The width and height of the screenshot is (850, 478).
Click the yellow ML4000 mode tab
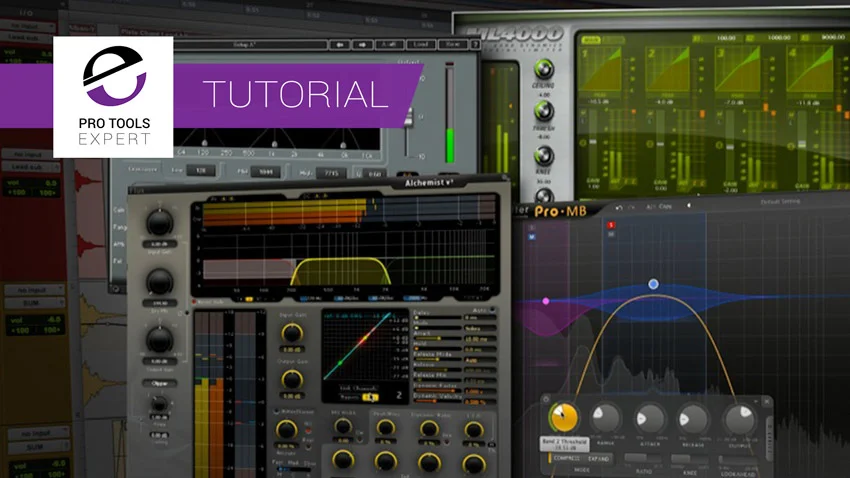coord(590,40)
